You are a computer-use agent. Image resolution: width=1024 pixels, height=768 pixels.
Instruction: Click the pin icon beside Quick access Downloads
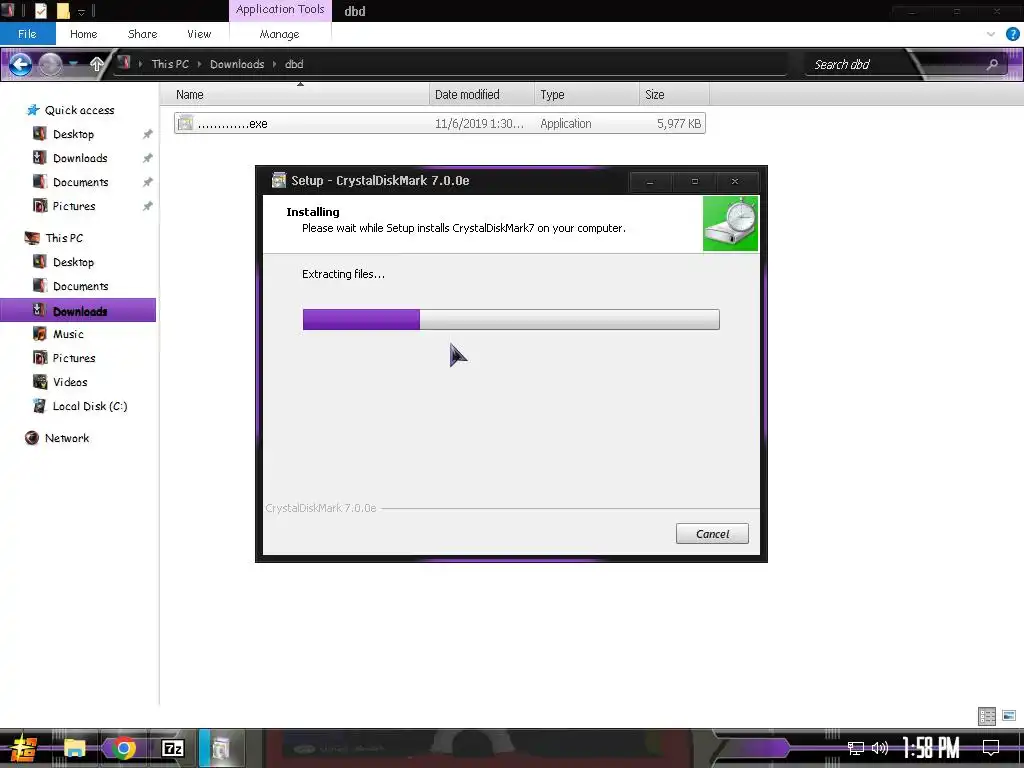pos(148,158)
